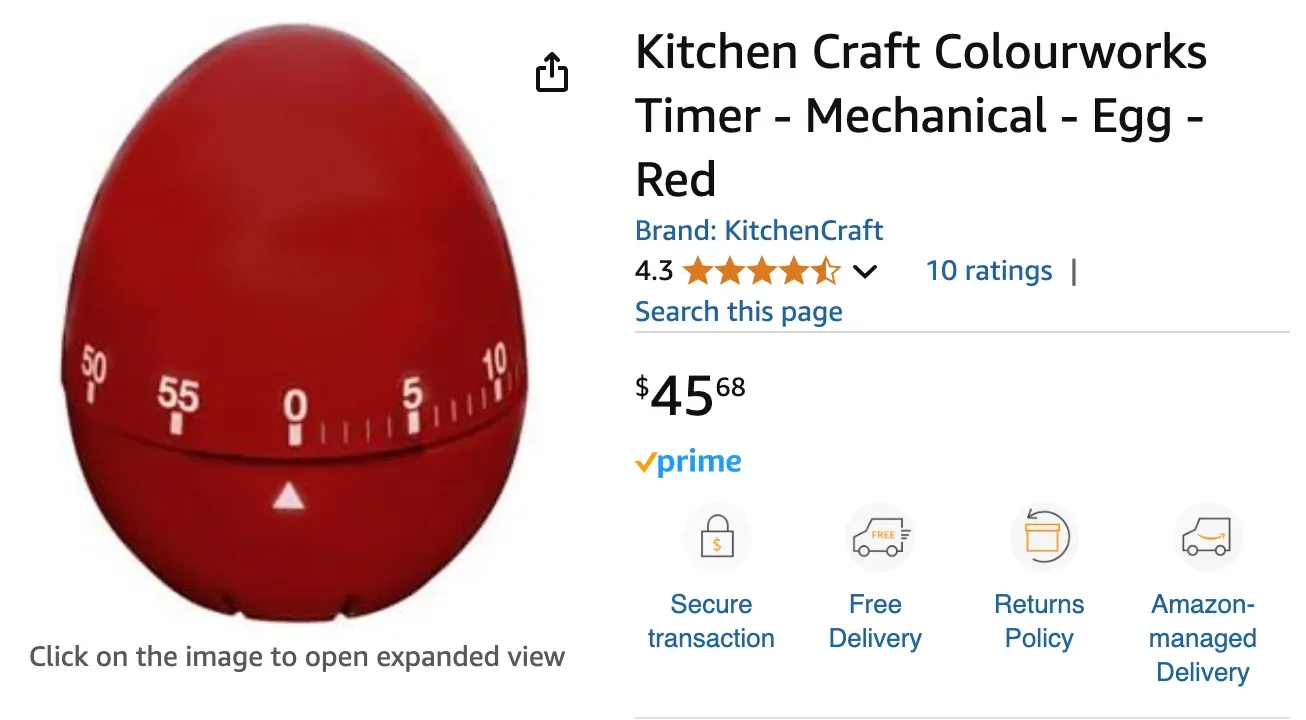Viewport: 1306px width, 720px height.
Task: Open the 10 ratings link
Action: pos(988,271)
